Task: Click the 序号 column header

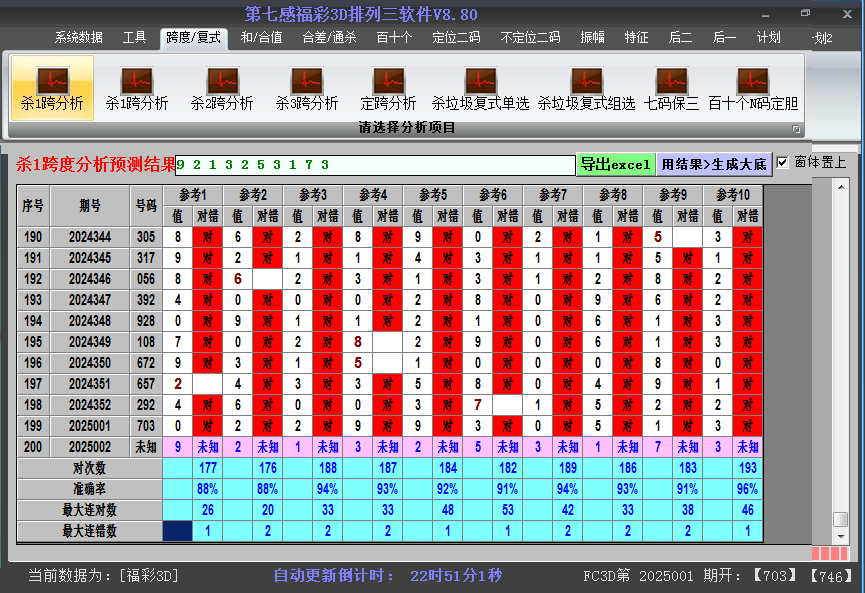Action: [33, 206]
